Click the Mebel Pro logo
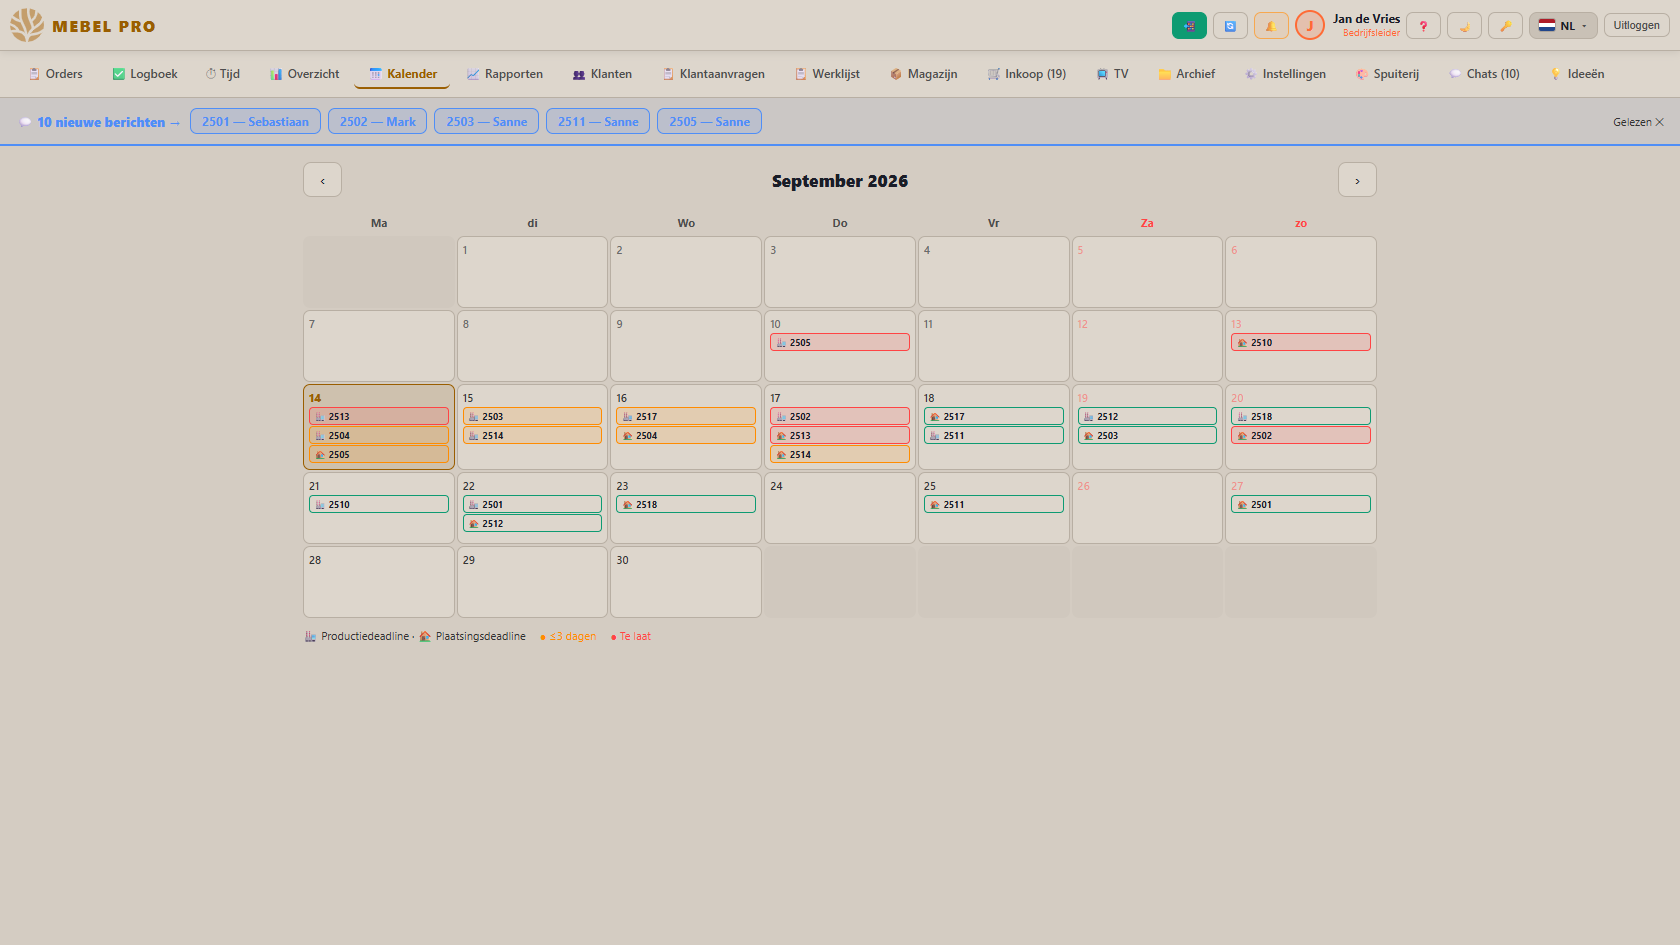Viewport: 1680px width, 945px height. (83, 26)
